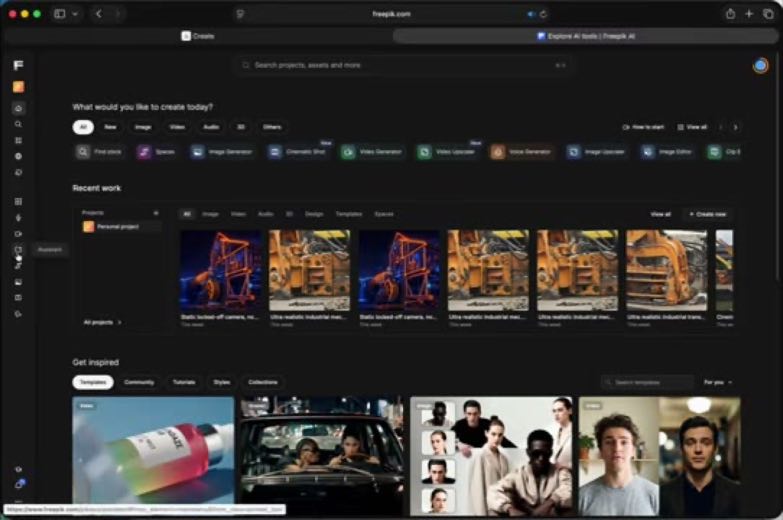
Task: Click the freepik.com address bar
Action: [392, 14]
